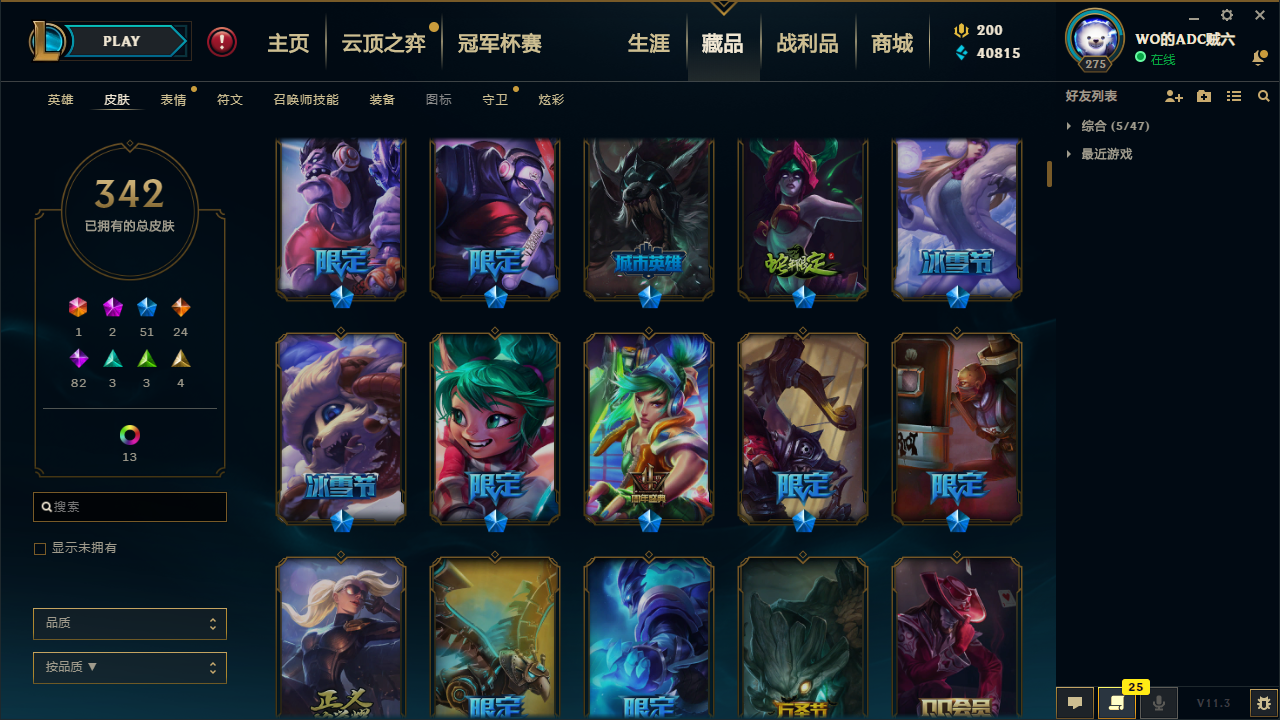Click the 城市英雄 wolf skin thumbnail
Screen dimensions: 1280x720
(x=649, y=220)
